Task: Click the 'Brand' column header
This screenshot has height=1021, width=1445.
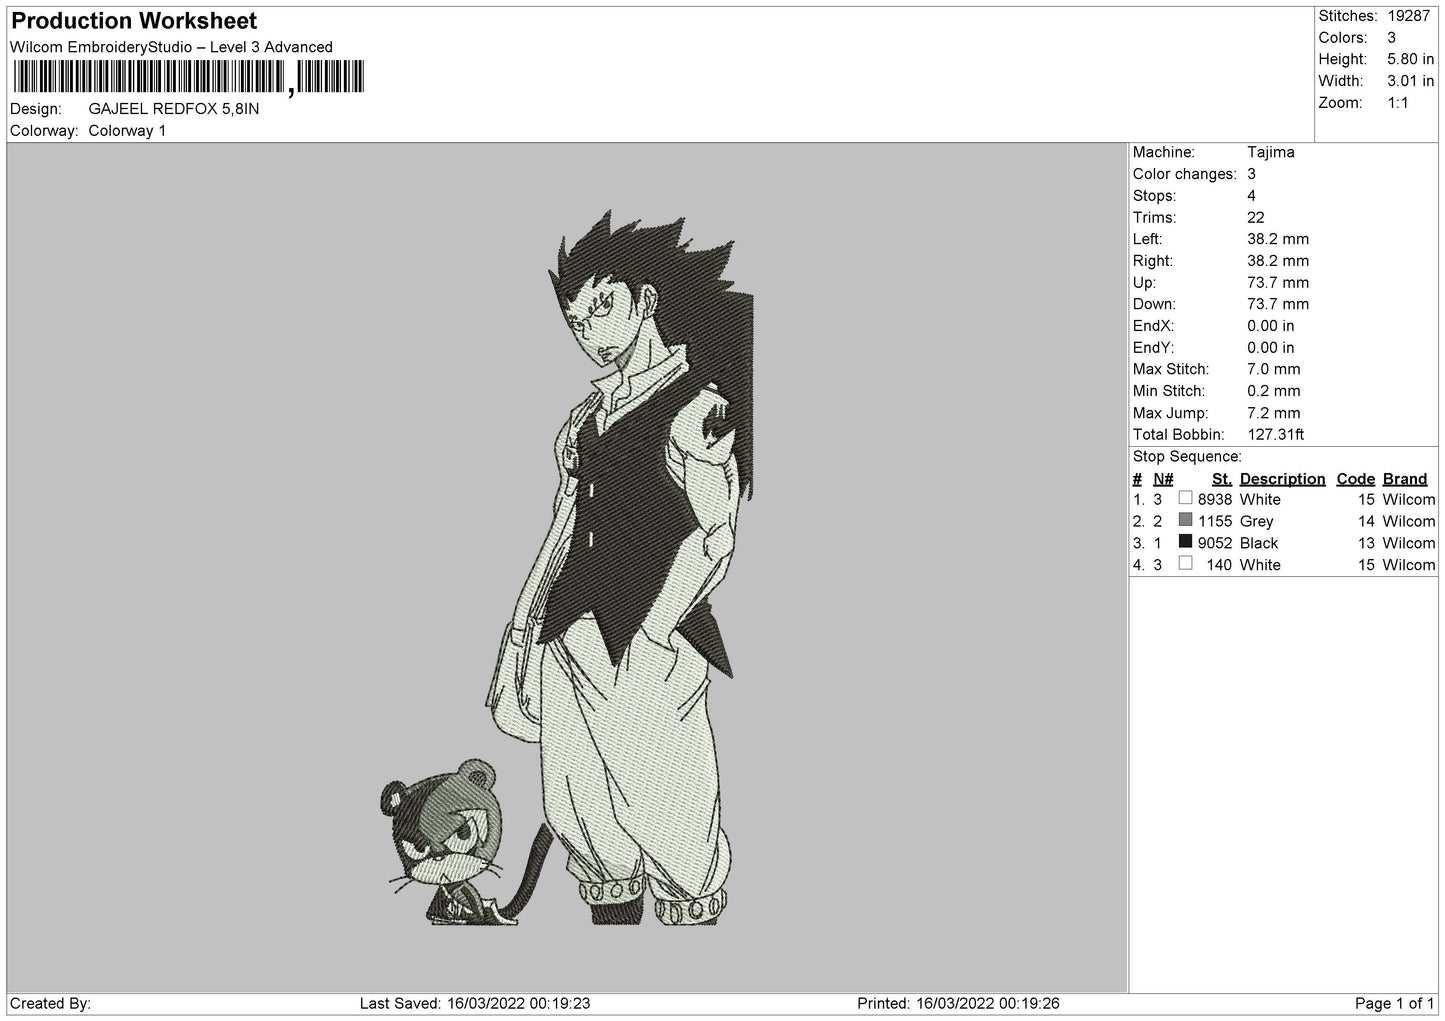Action: coord(1405,479)
